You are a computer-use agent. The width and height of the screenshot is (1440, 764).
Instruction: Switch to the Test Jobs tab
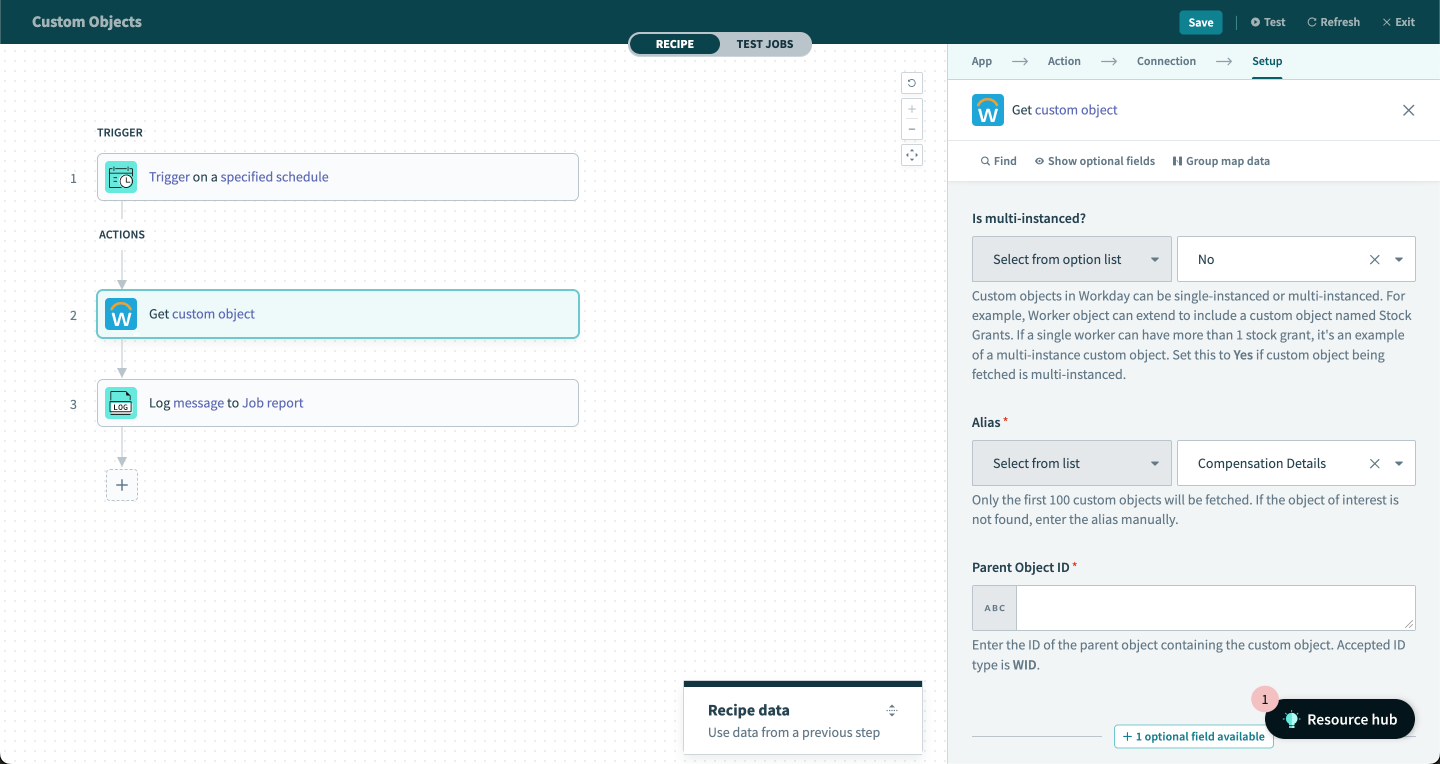764,44
